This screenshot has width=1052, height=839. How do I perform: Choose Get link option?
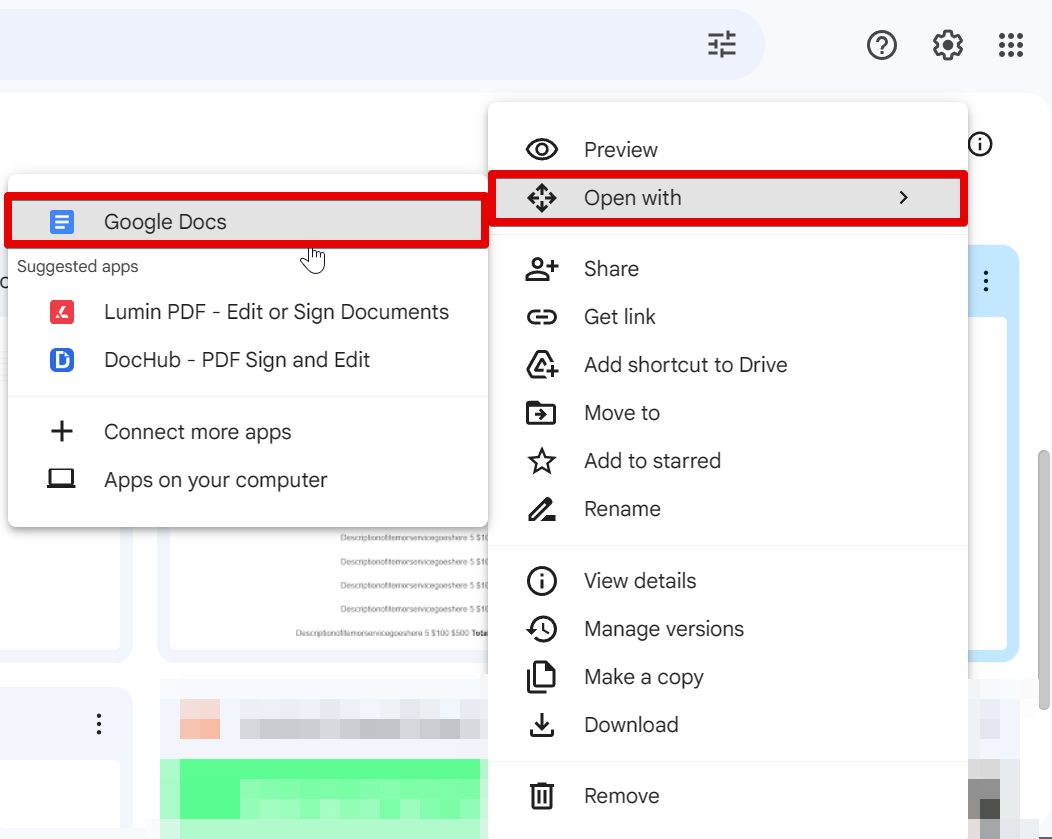619,317
